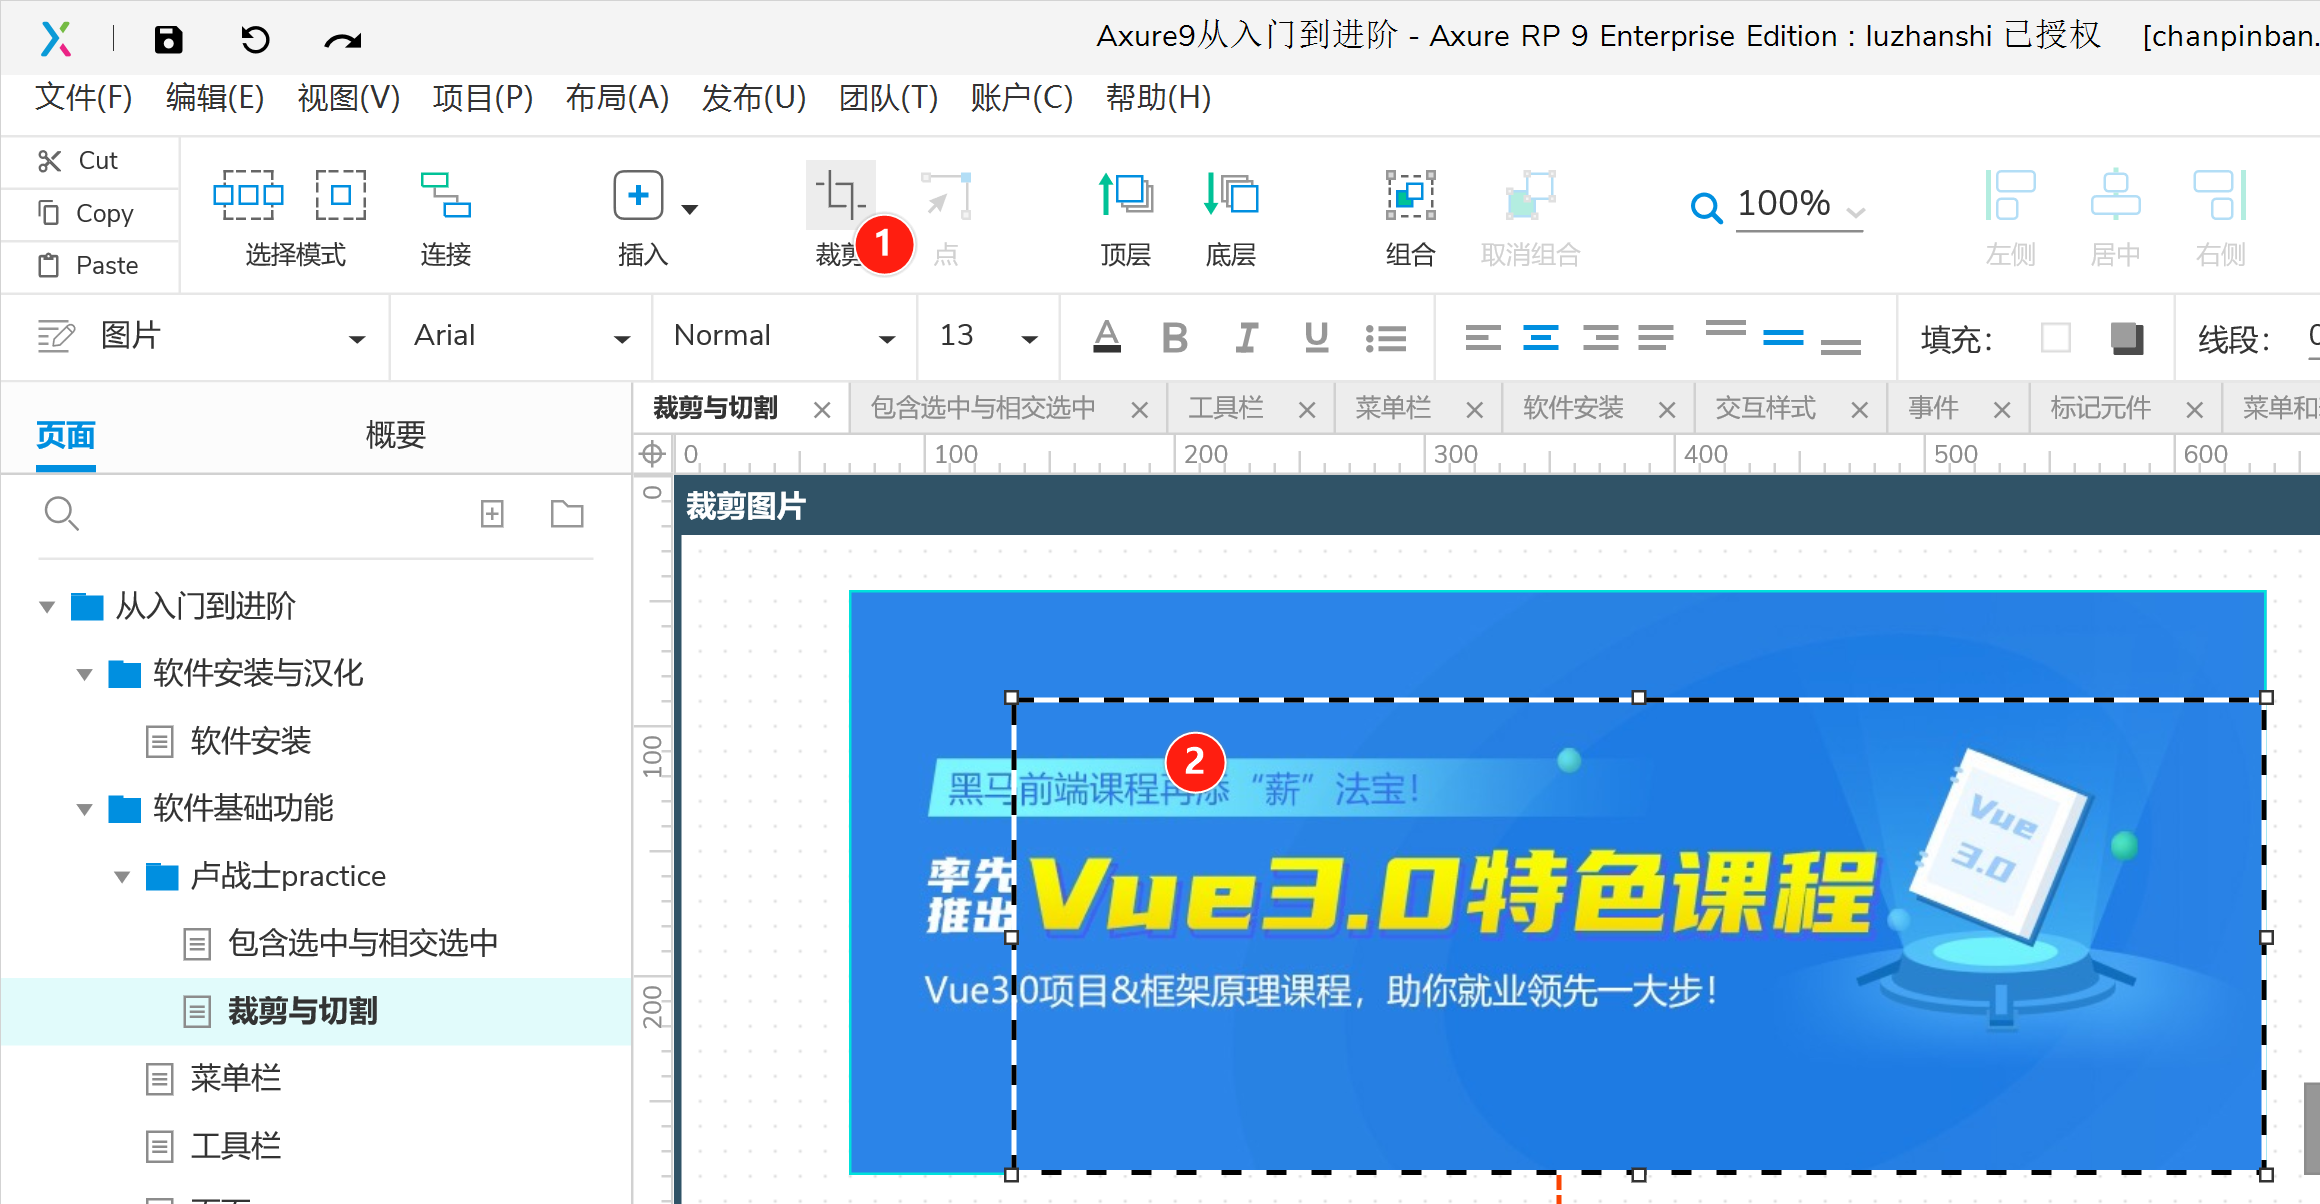Switch to the 工具栏 tab
Image resolution: width=2320 pixels, height=1204 pixels.
pos(1226,408)
